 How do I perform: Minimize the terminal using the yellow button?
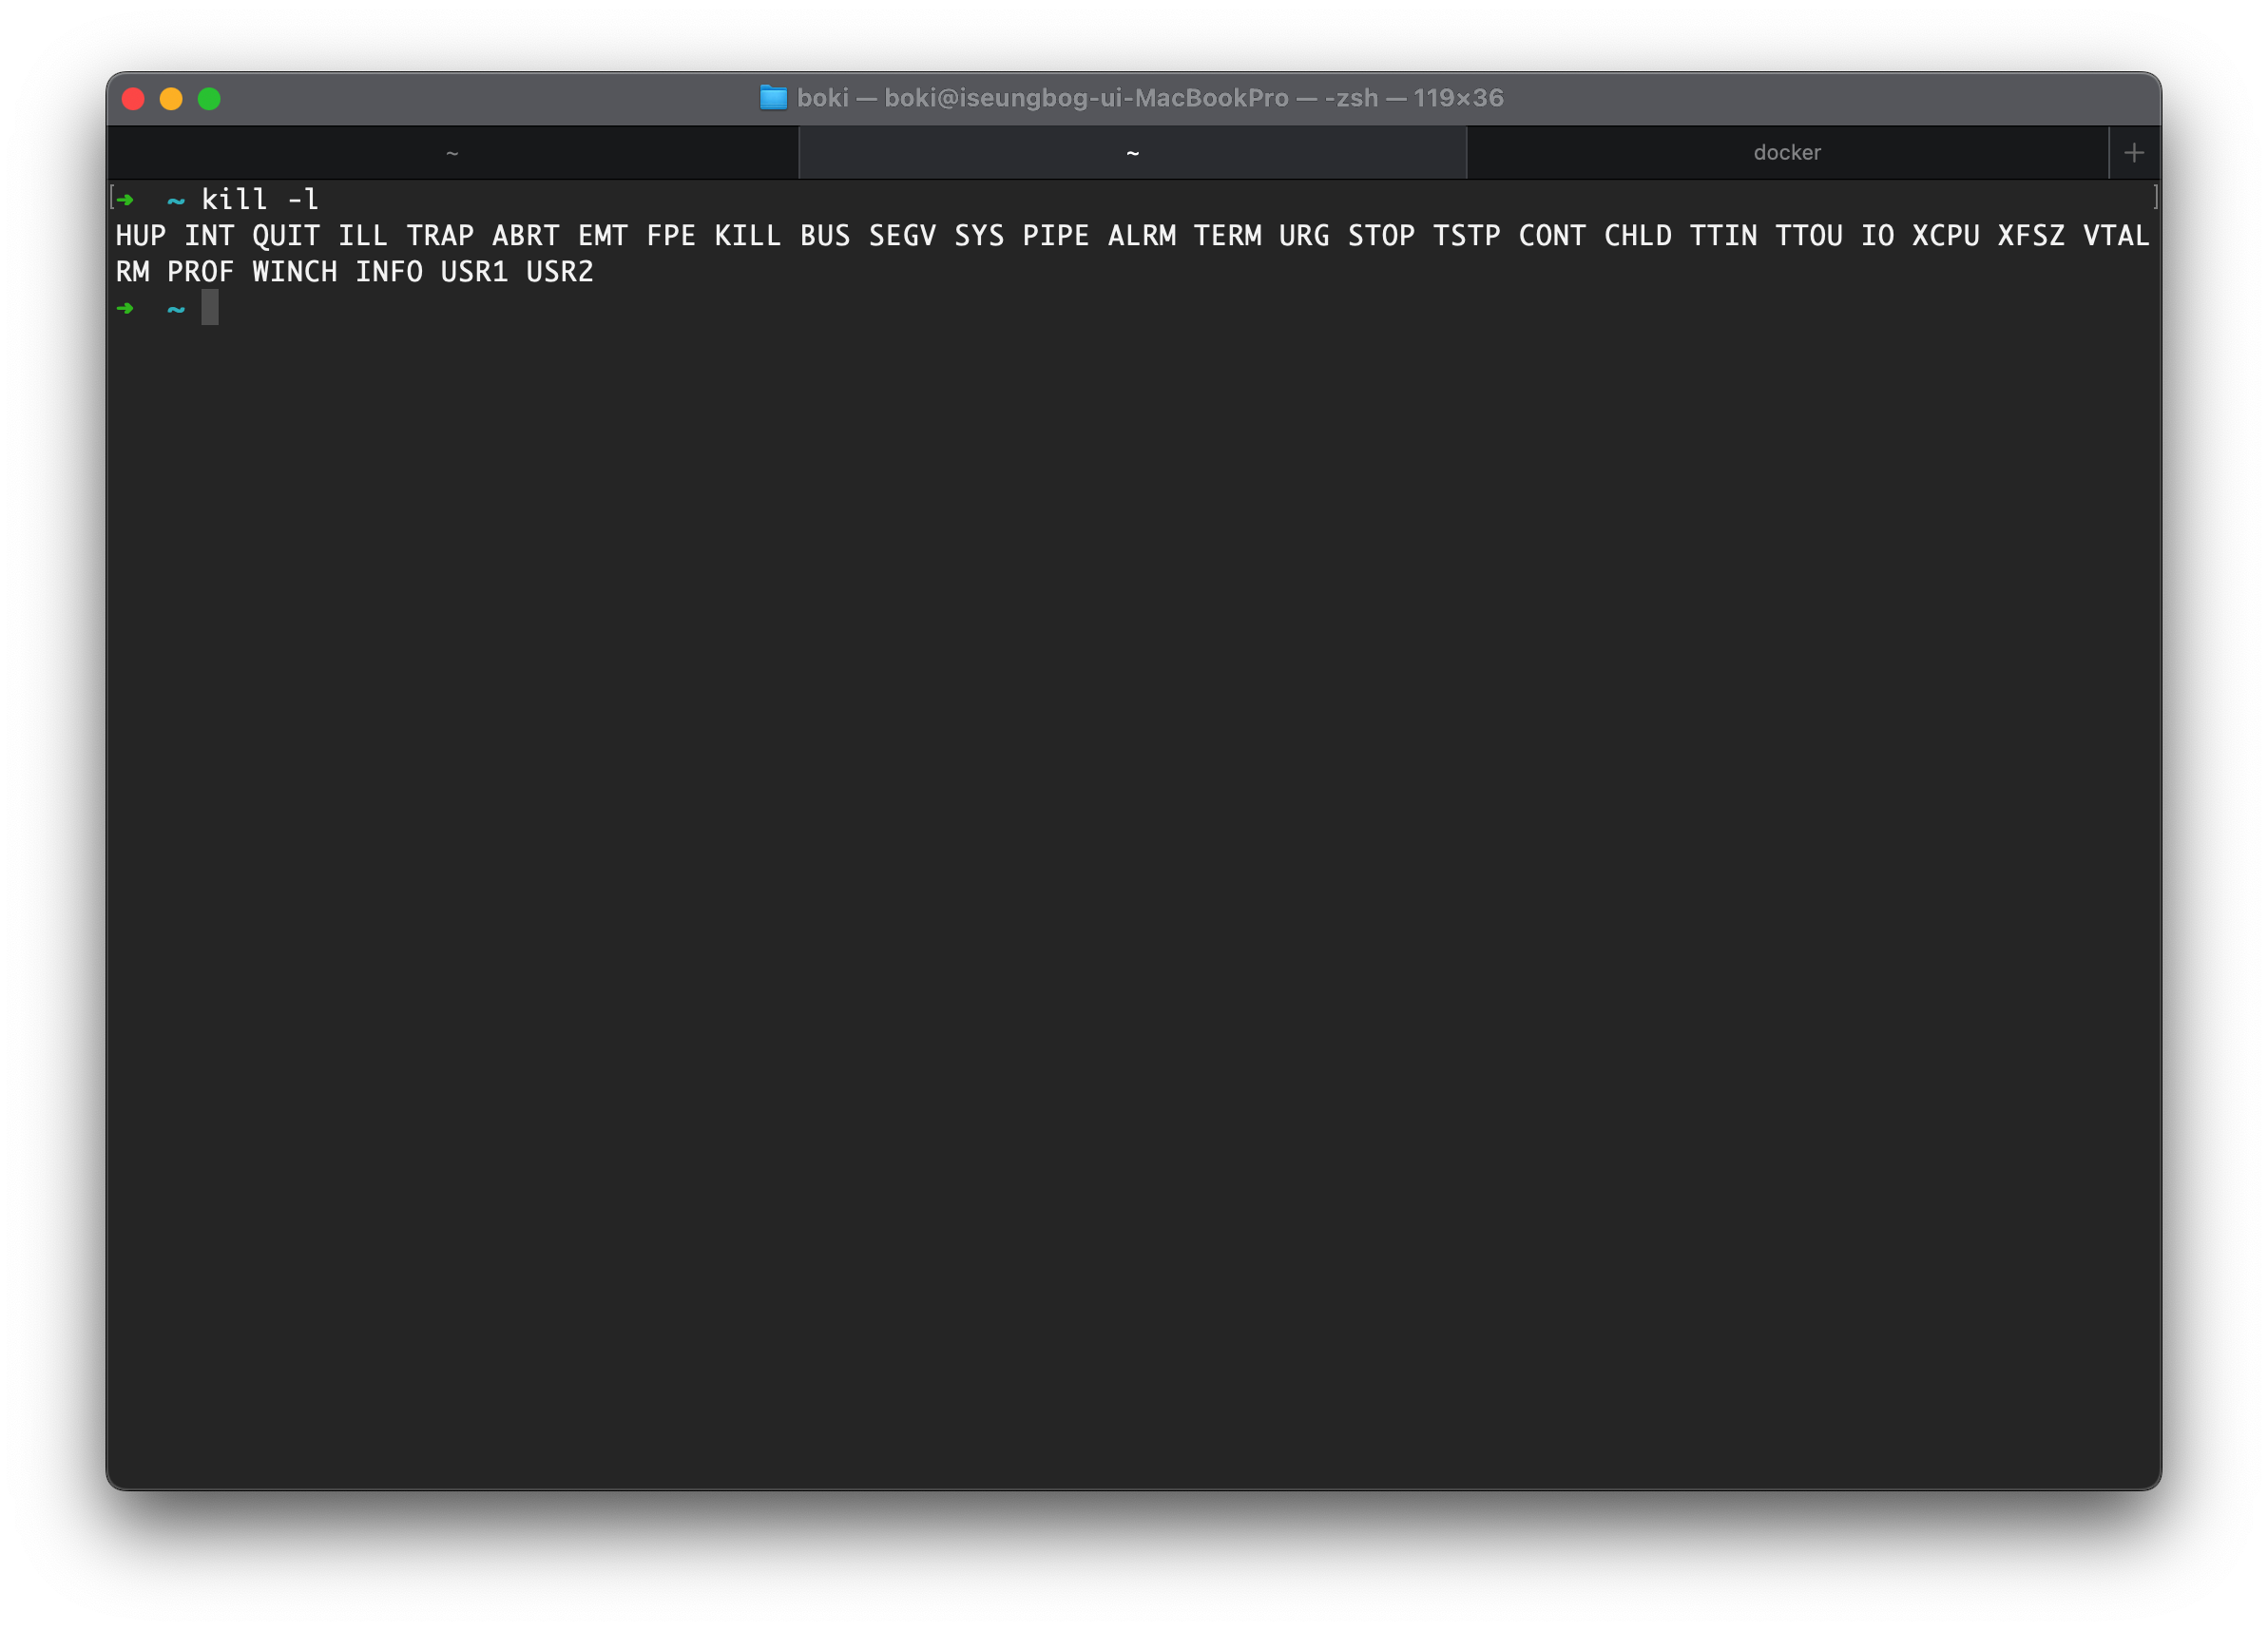coord(171,99)
